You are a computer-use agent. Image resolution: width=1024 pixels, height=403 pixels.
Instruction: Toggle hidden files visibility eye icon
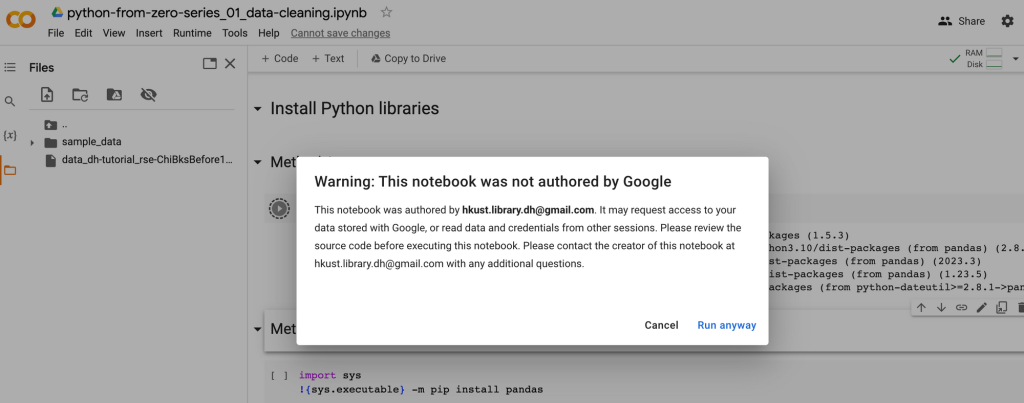(x=148, y=95)
